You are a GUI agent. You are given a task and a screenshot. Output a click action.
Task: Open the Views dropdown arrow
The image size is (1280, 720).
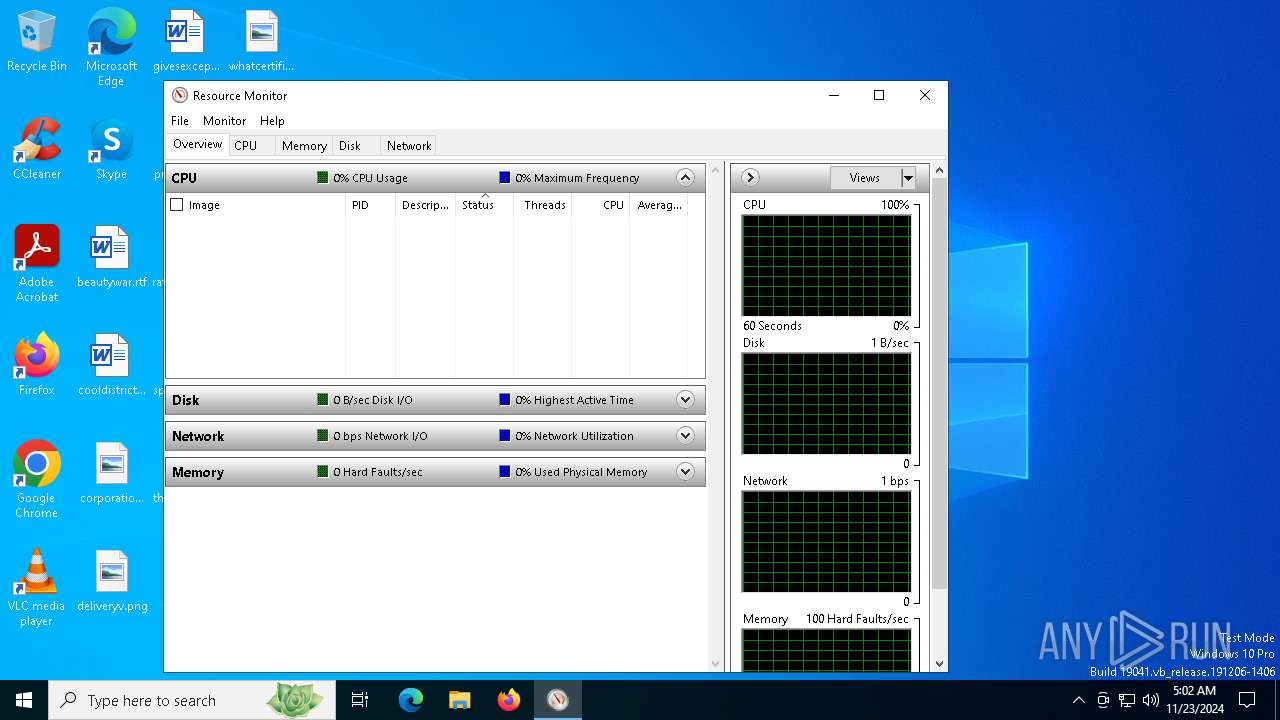[908, 178]
